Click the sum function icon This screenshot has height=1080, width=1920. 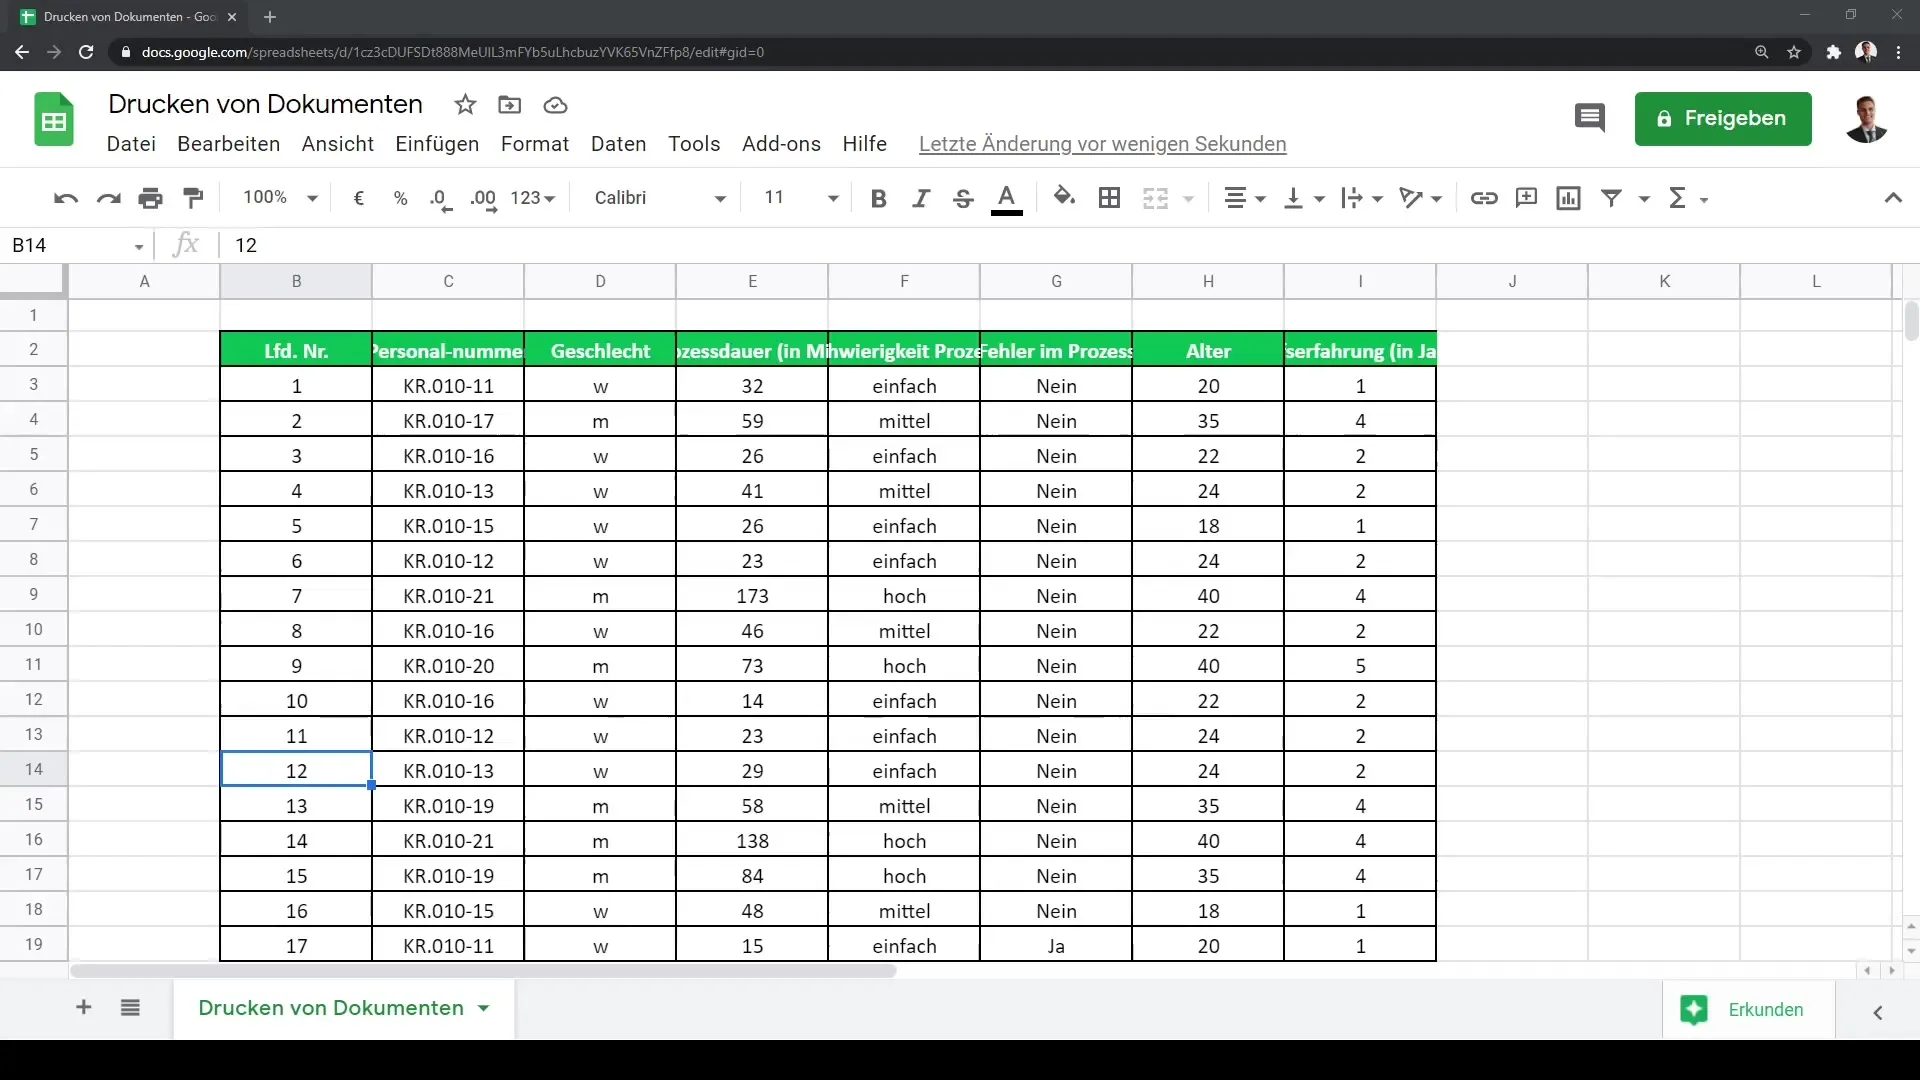[x=1681, y=196]
